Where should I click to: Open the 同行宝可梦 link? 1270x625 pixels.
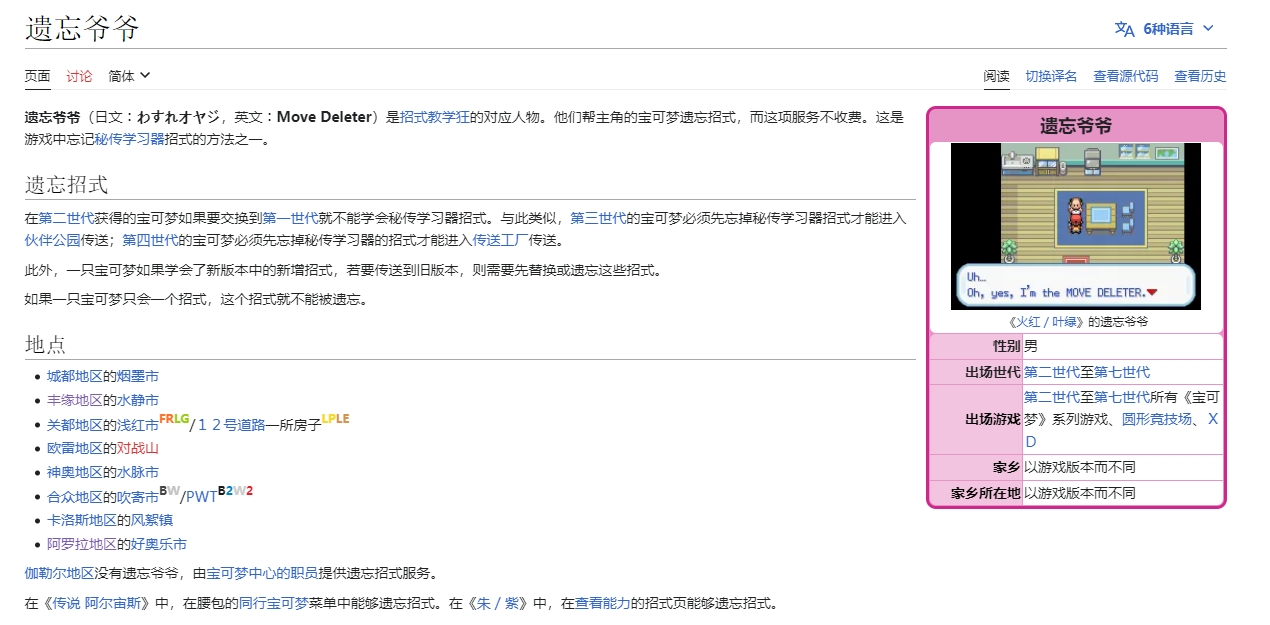(273, 603)
